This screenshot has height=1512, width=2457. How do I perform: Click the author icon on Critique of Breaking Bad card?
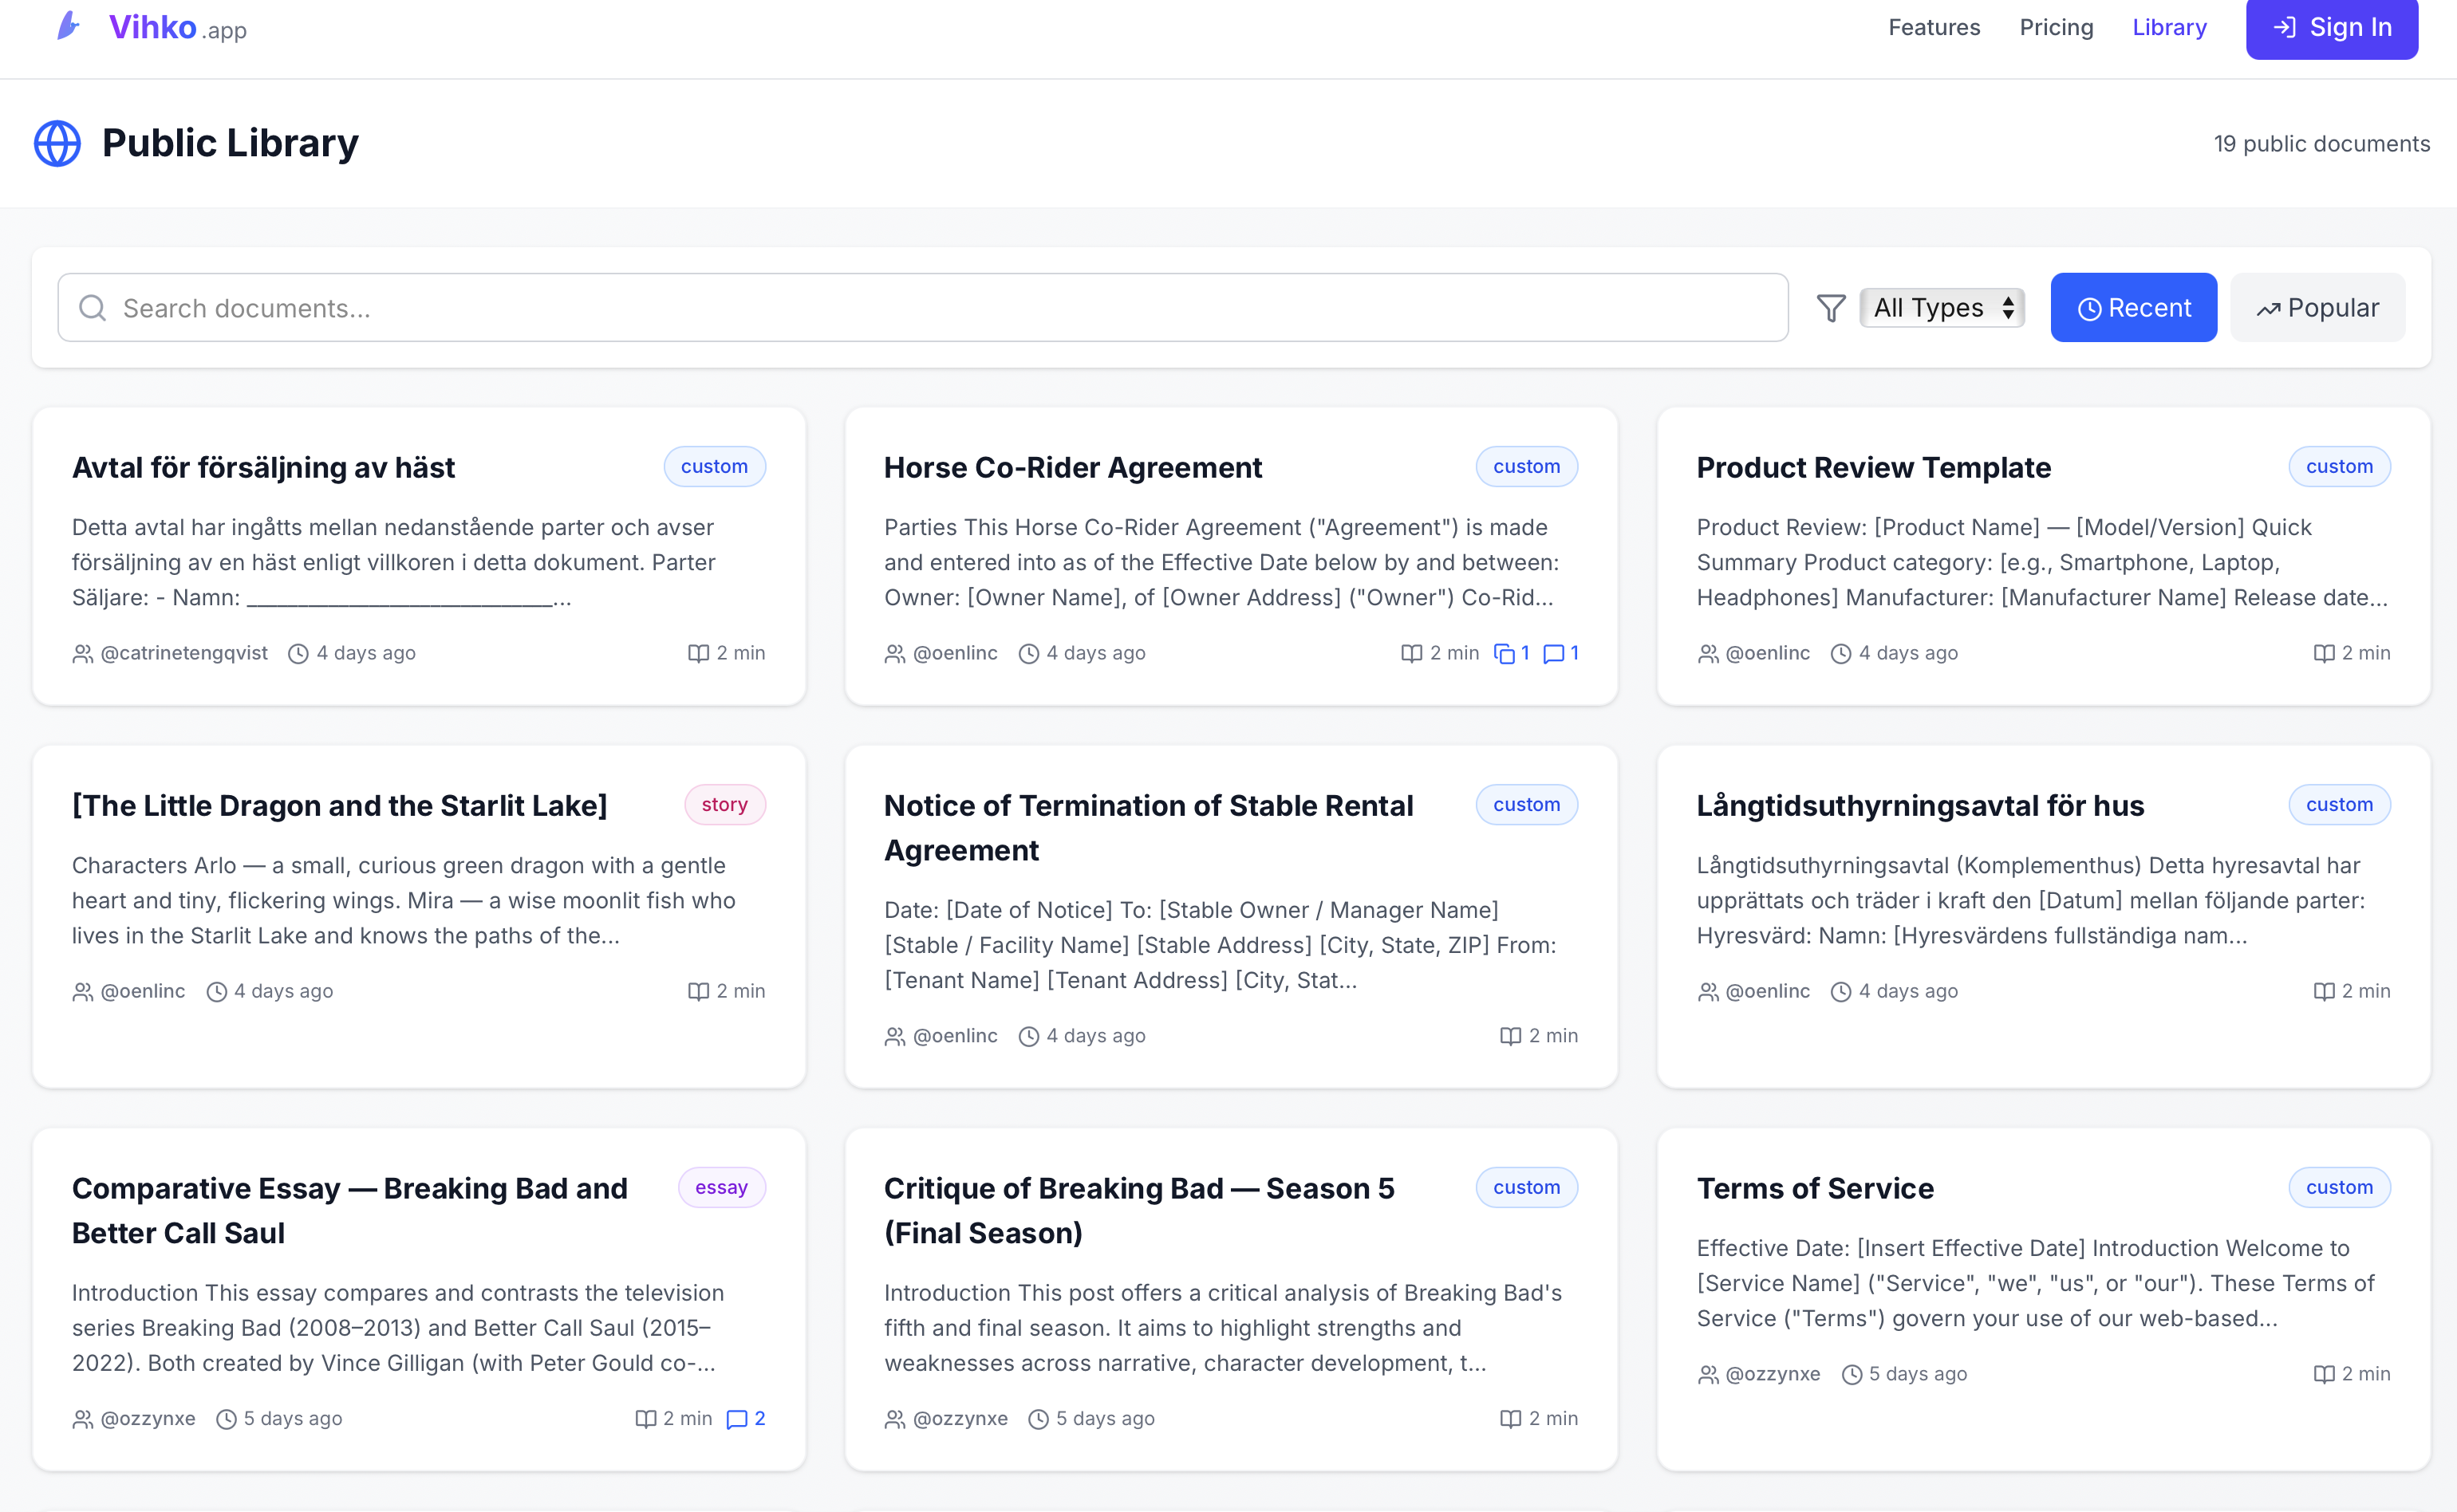[895, 1419]
